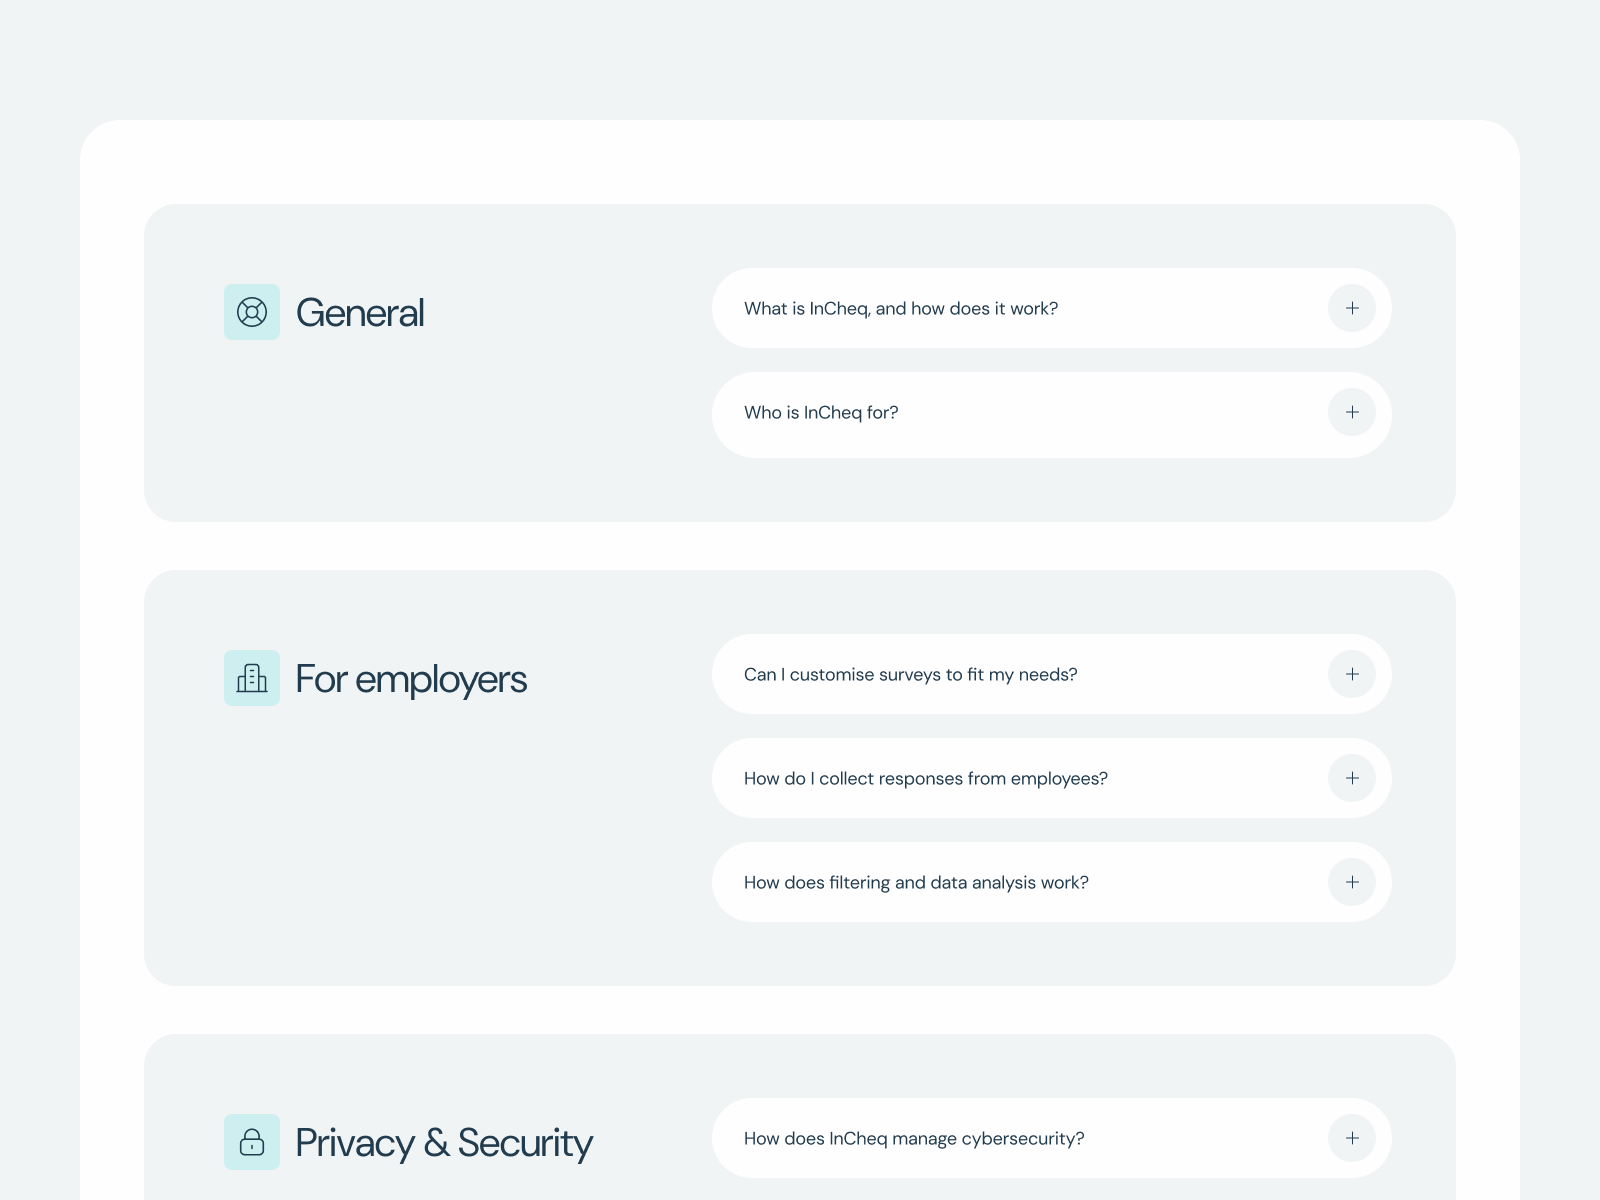Select 'What is InCheq, and how does it work?' text
1600x1200 pixels.
pos(901,309)
